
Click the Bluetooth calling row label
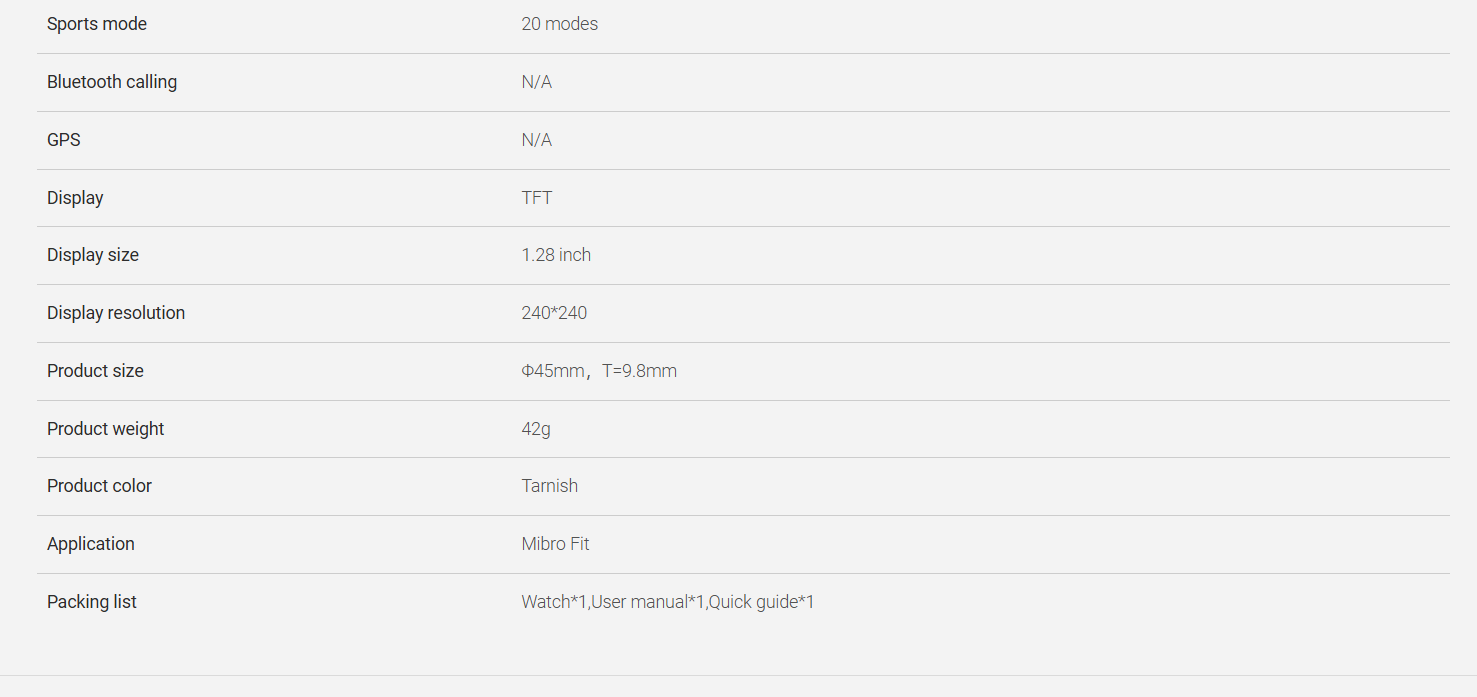pos(112,82)
